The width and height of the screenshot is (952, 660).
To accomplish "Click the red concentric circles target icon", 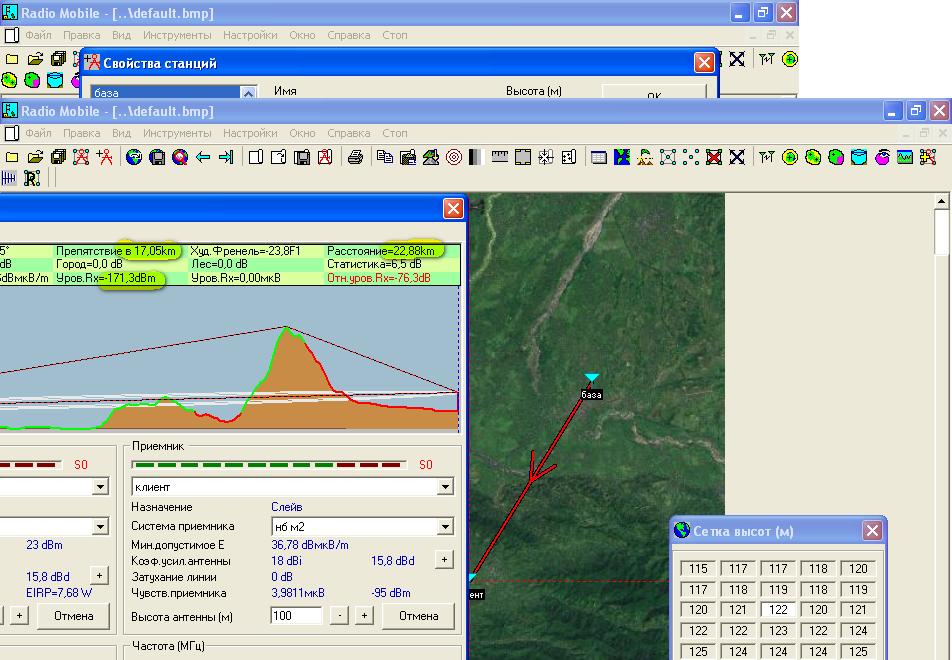I will [453, 157].
